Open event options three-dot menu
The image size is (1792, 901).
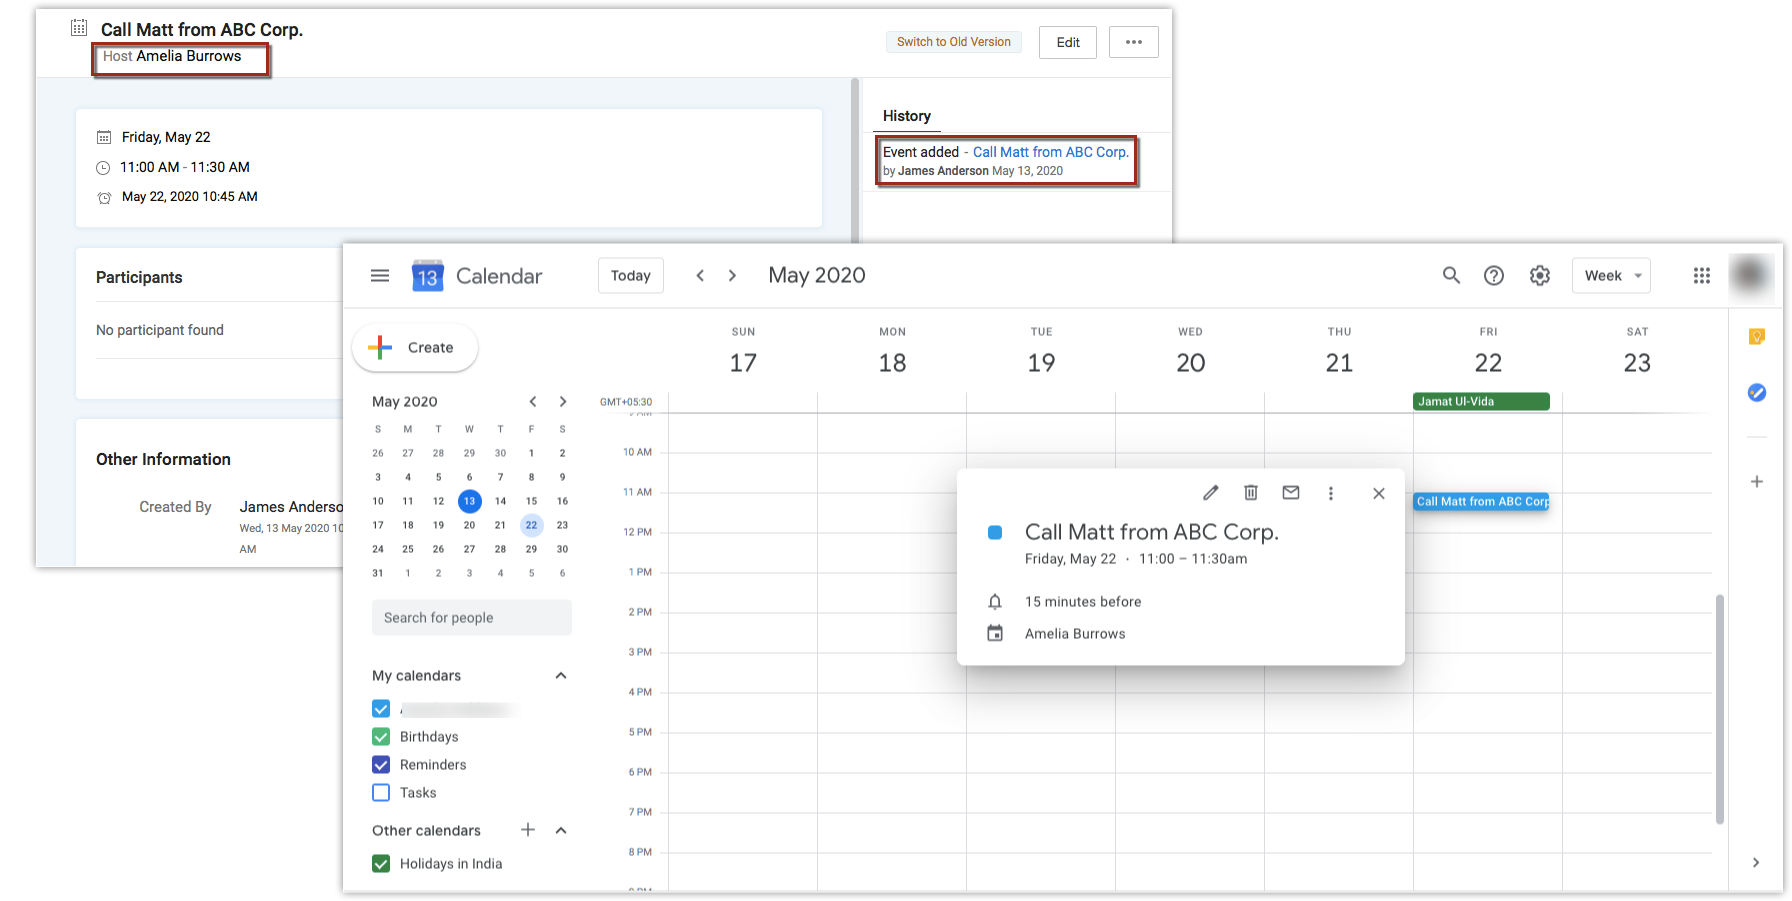coord(1331,493)
